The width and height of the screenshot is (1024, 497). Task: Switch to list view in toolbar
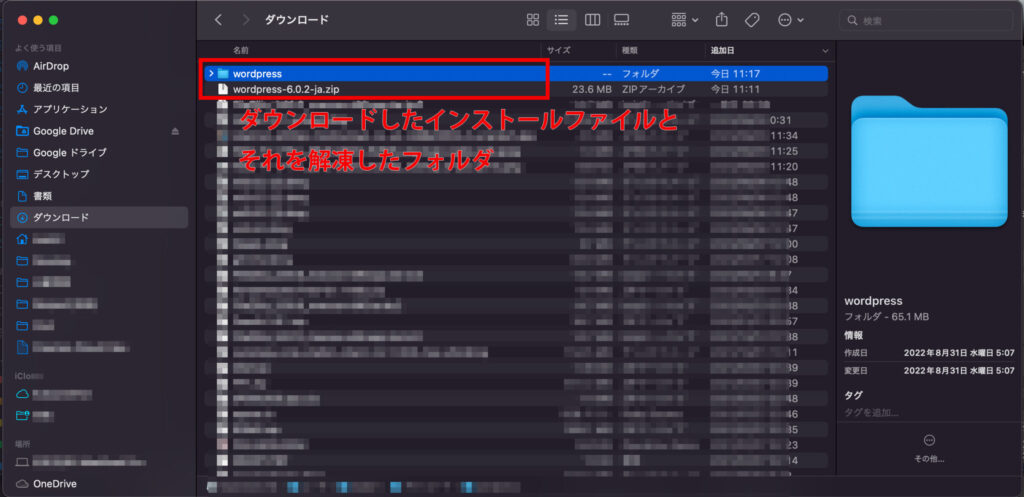[562, 20]
